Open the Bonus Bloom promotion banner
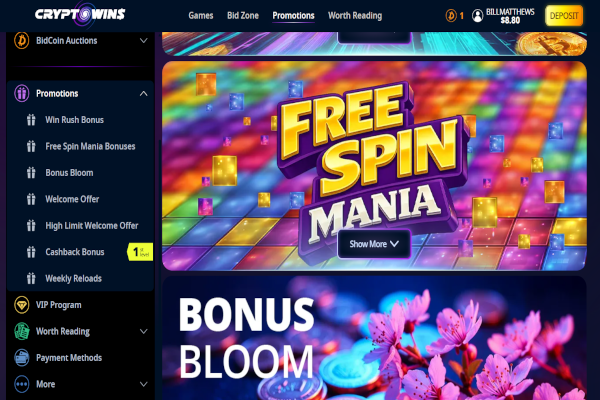The height and width of the screenshot is (400, 600). pos(374,338)
